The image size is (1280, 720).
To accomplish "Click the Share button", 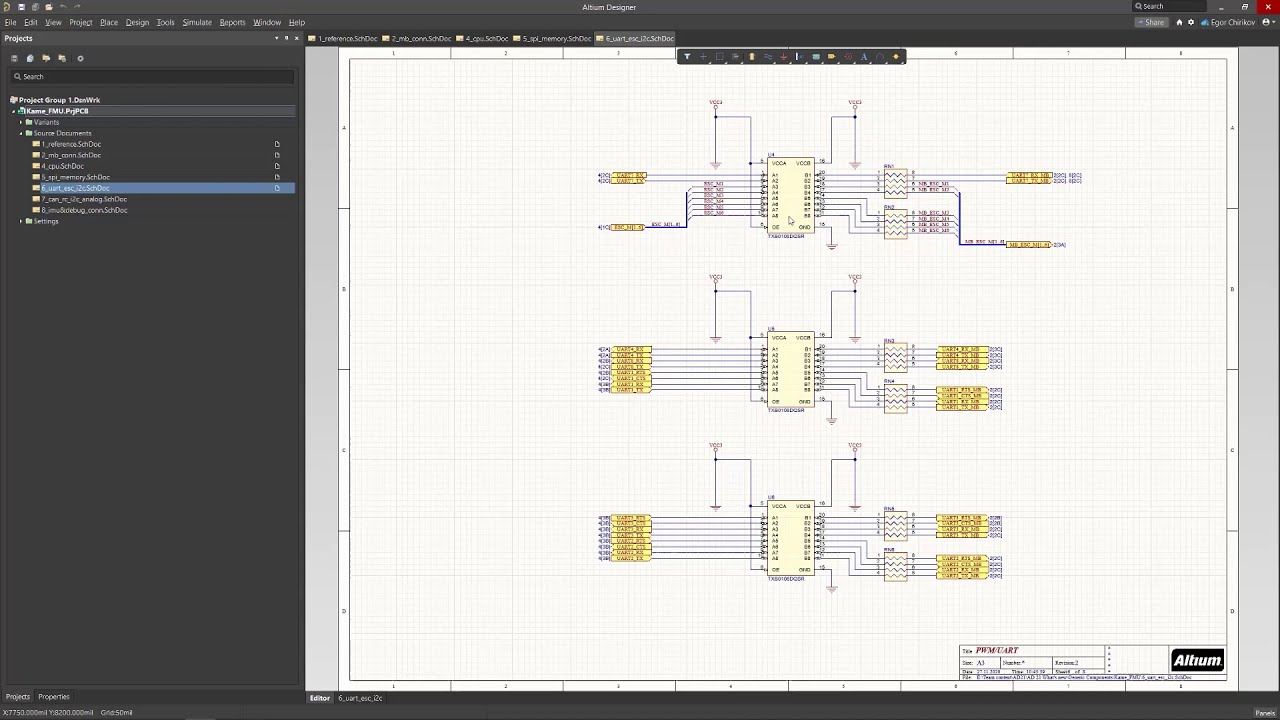I will coord(1152,22).
